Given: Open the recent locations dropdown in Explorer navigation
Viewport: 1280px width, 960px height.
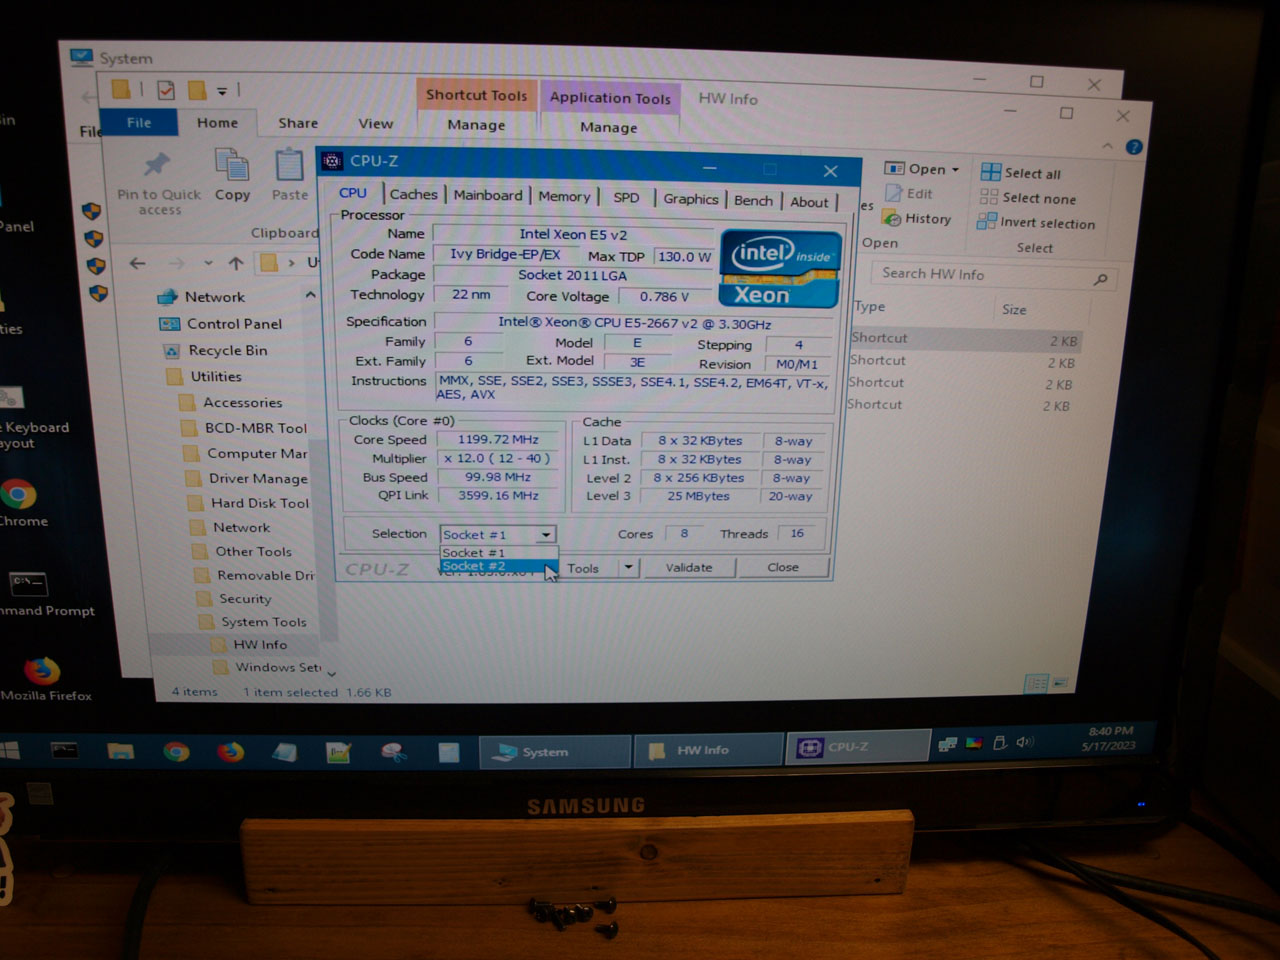Looking at the screenshot, I should point(208,263).
